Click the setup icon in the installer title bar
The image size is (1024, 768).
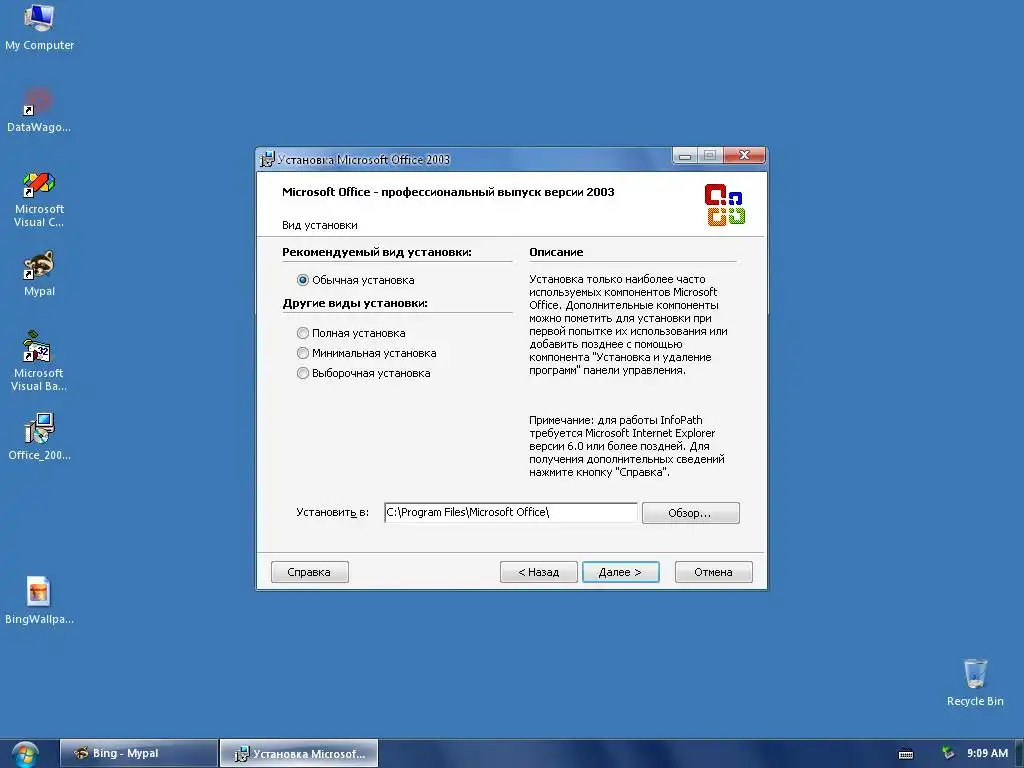point(267,159)
